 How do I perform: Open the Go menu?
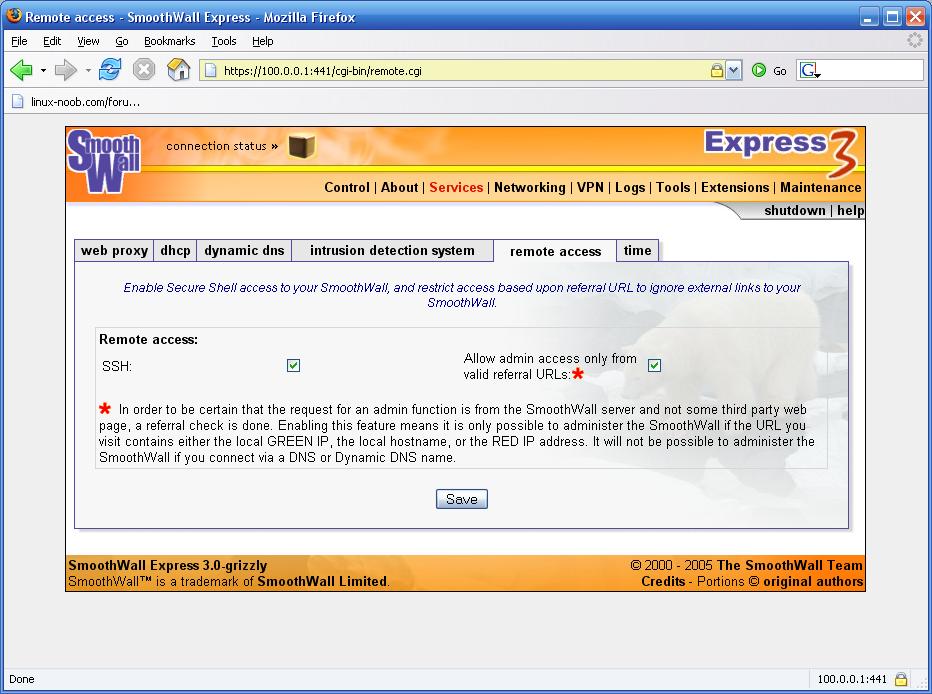click(x=122, y=41)
